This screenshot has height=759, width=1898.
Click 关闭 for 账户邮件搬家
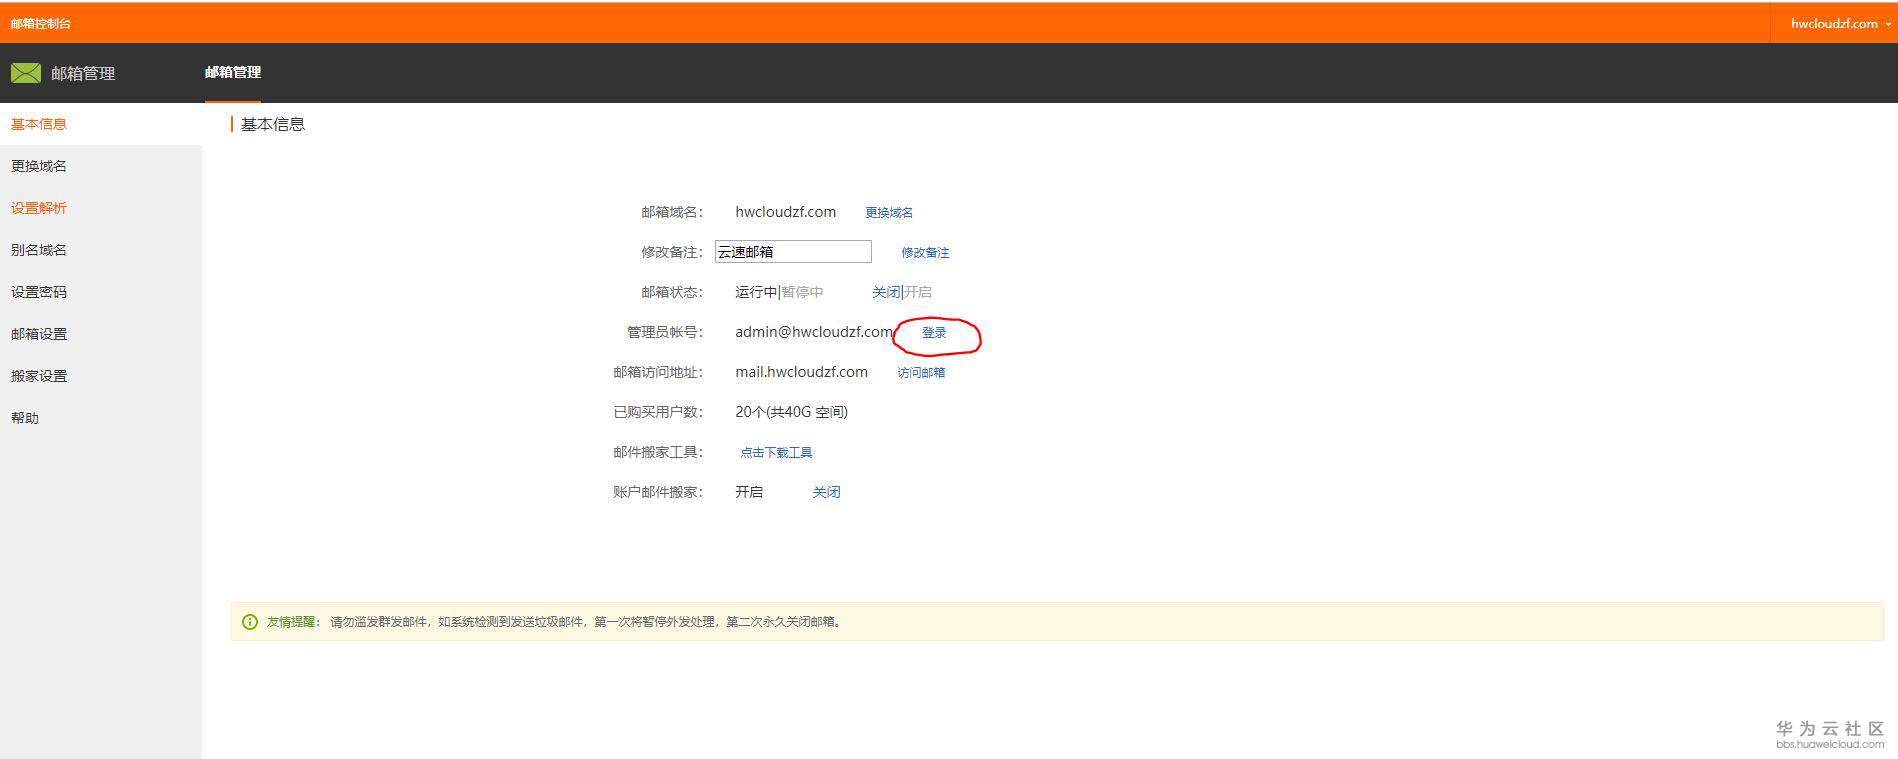click(x=826, y=492)
